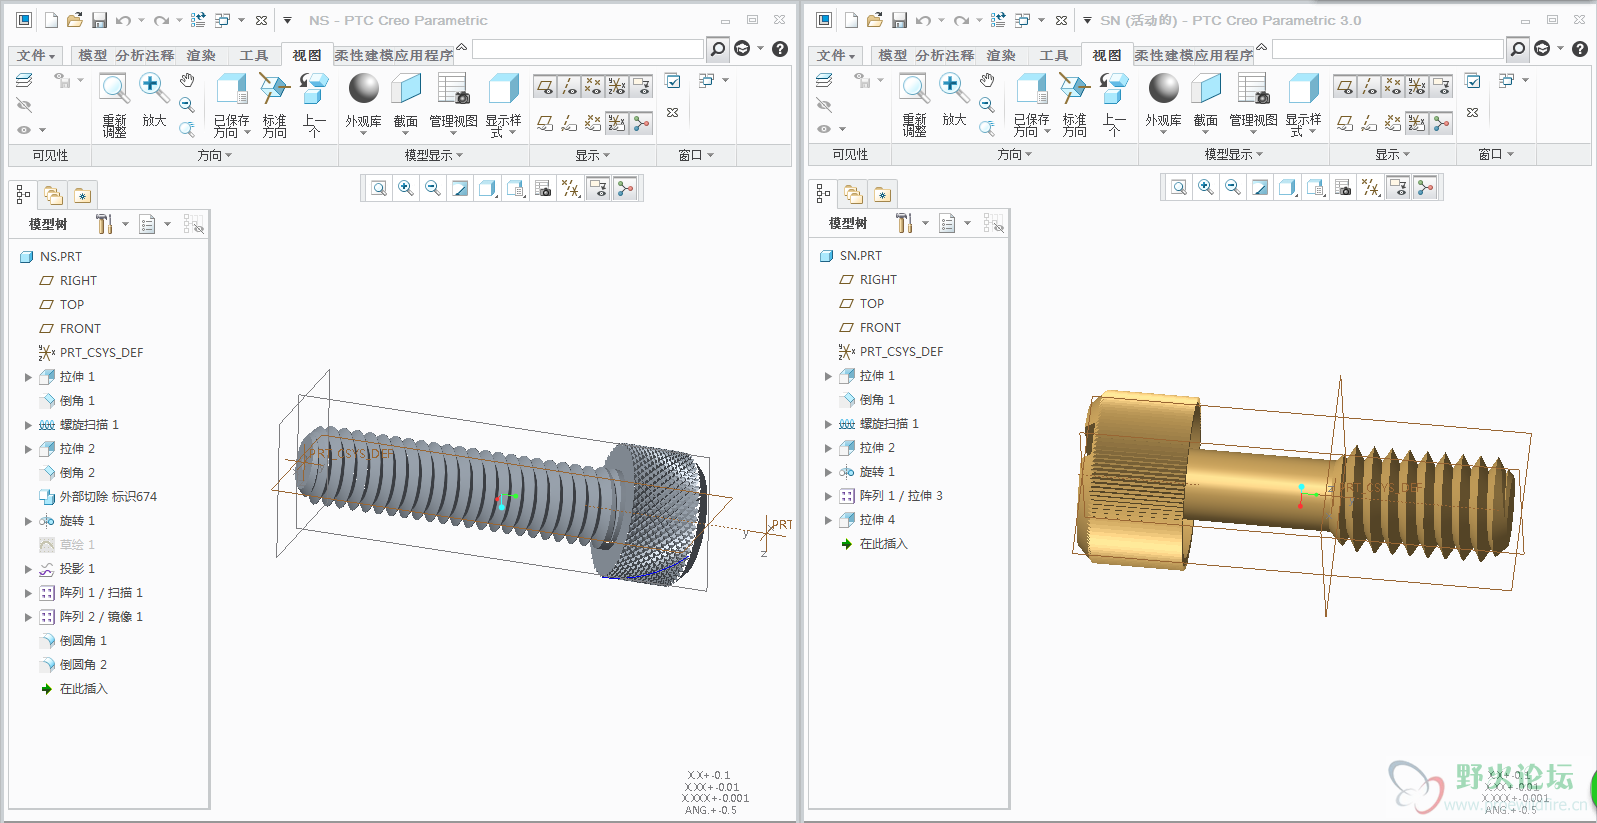
Task: Click graphics toolbar saved views camera icon in SN
Action: pyautogui.click(x=1343, y=187)
